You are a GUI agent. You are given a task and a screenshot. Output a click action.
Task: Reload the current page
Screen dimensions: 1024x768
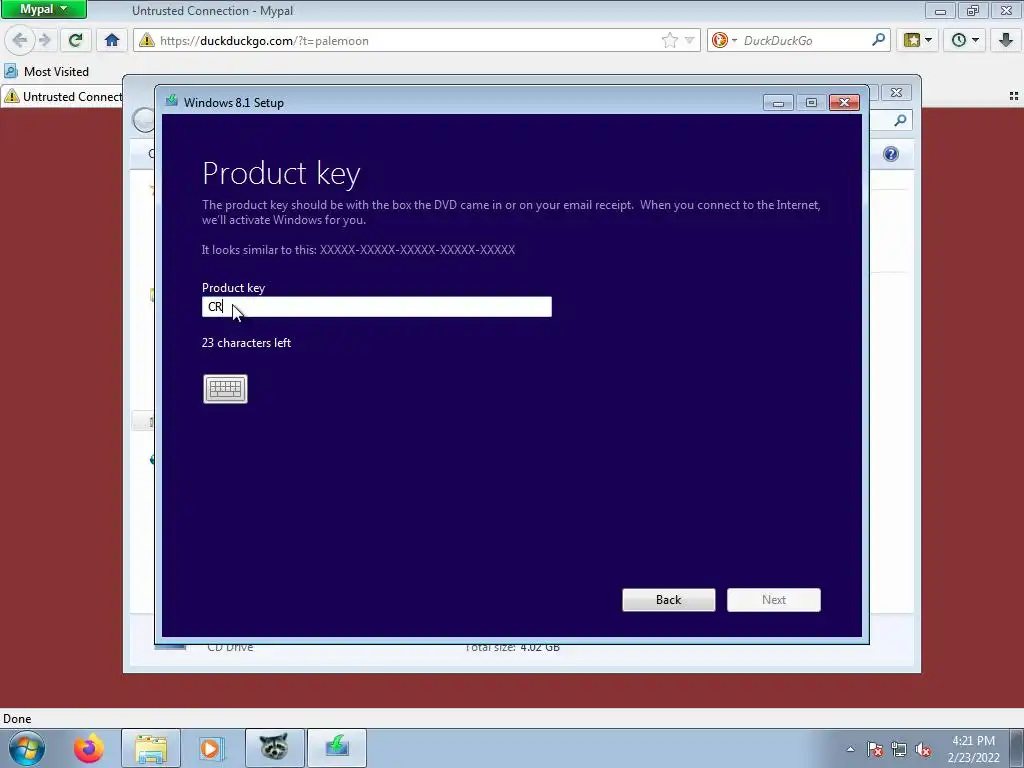coord(75,40)
